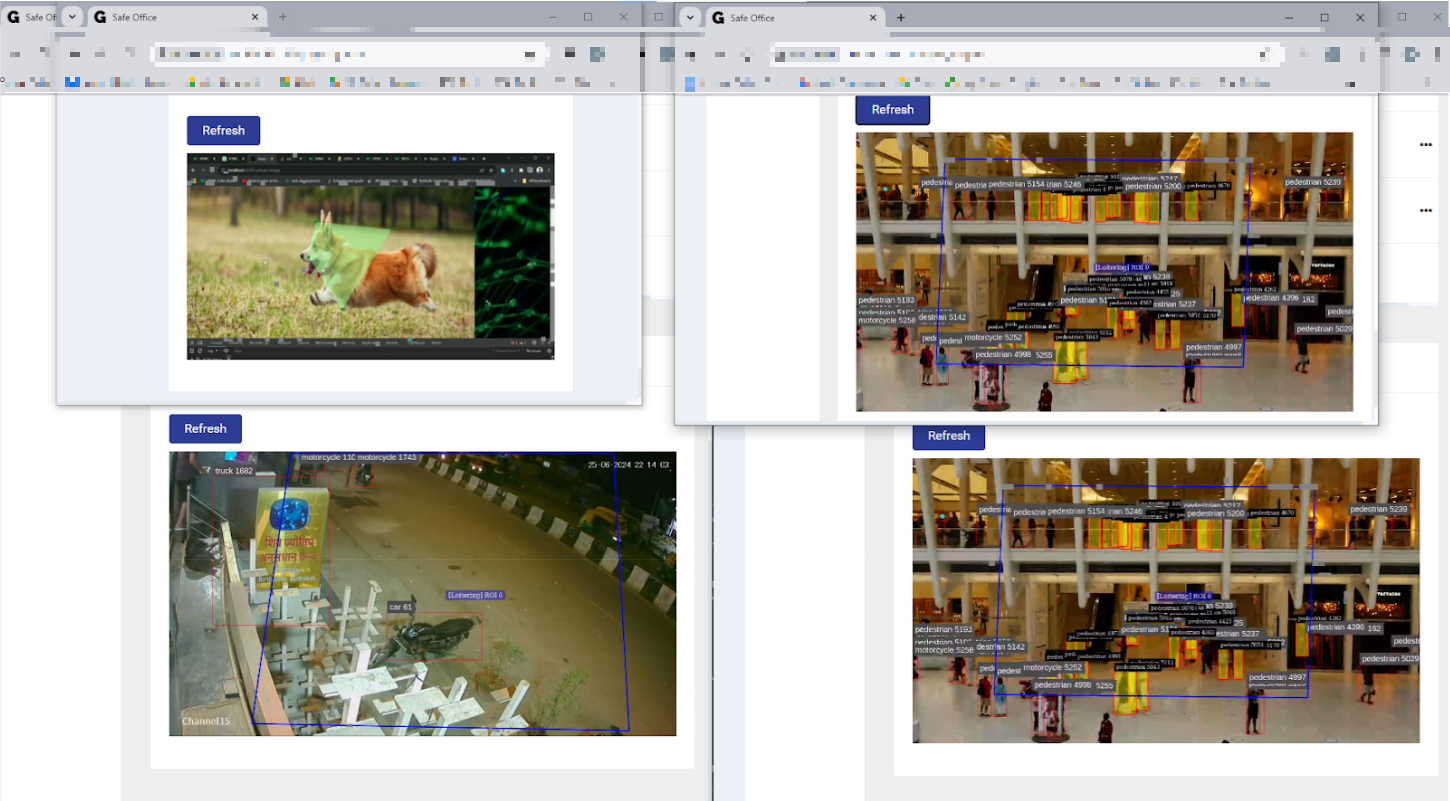Viewport: 1450px width, 801px height.
Task: Click the corgi segmentation image
Action: [370, 256]
